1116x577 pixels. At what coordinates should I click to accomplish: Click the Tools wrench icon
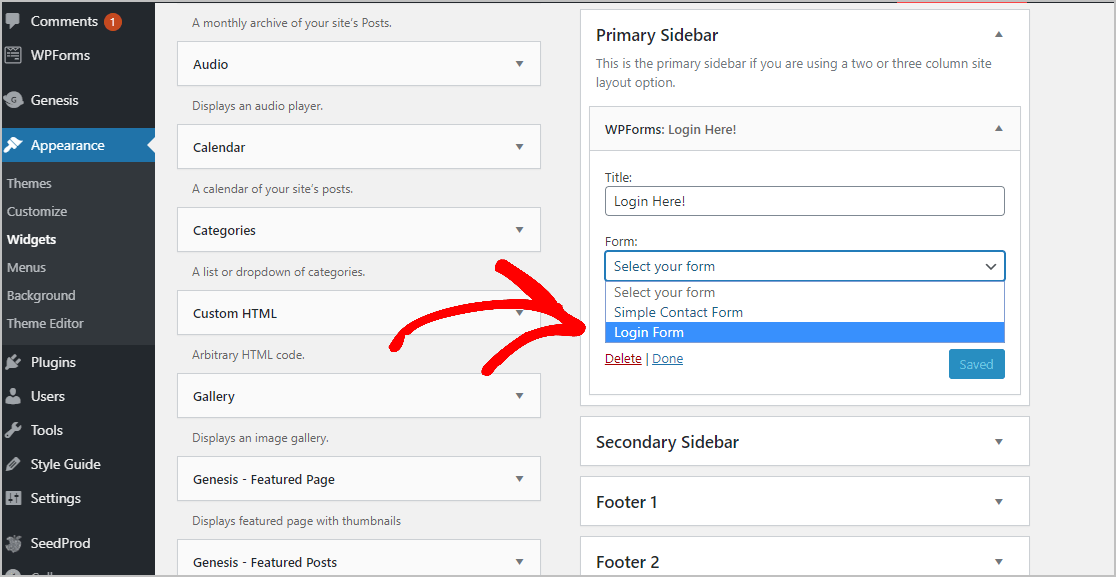click(x=13, y=430)
